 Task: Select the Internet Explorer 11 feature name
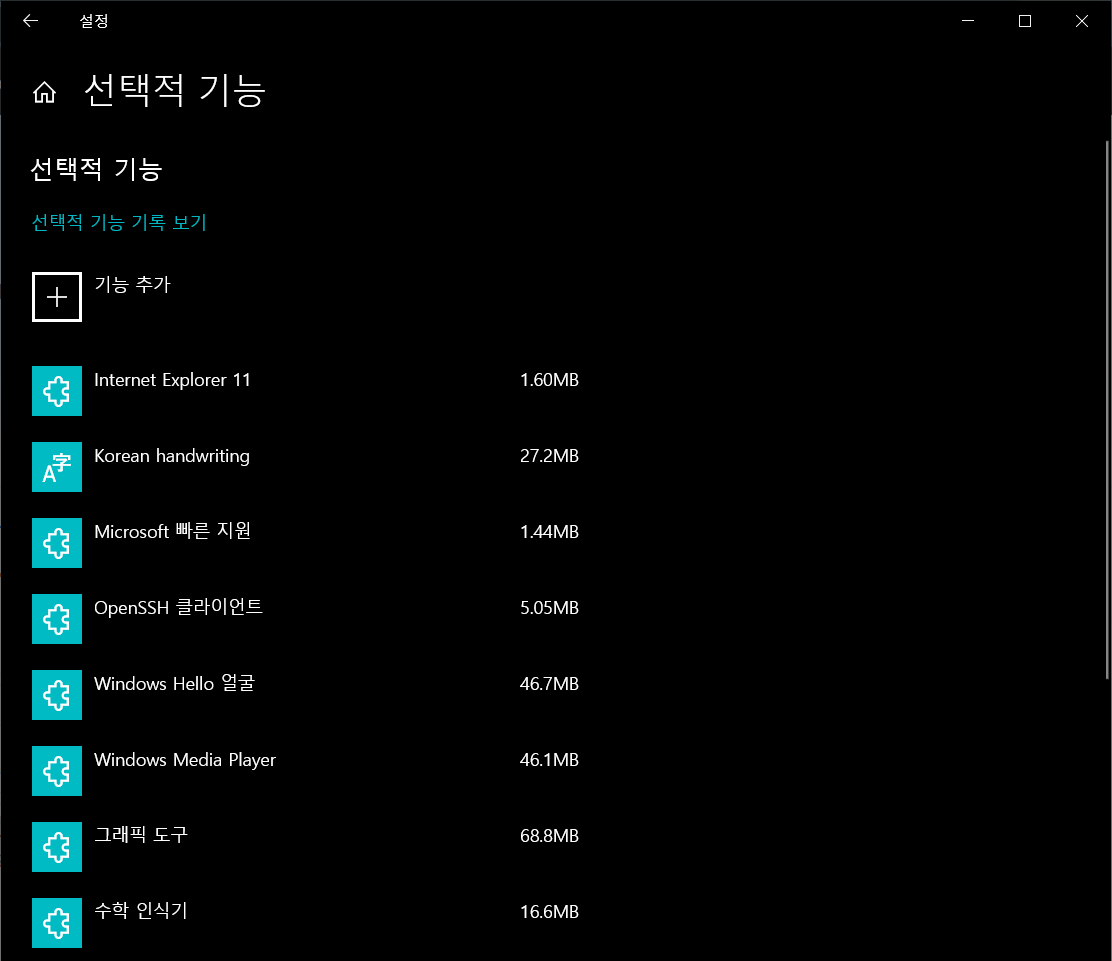[172, 380]
